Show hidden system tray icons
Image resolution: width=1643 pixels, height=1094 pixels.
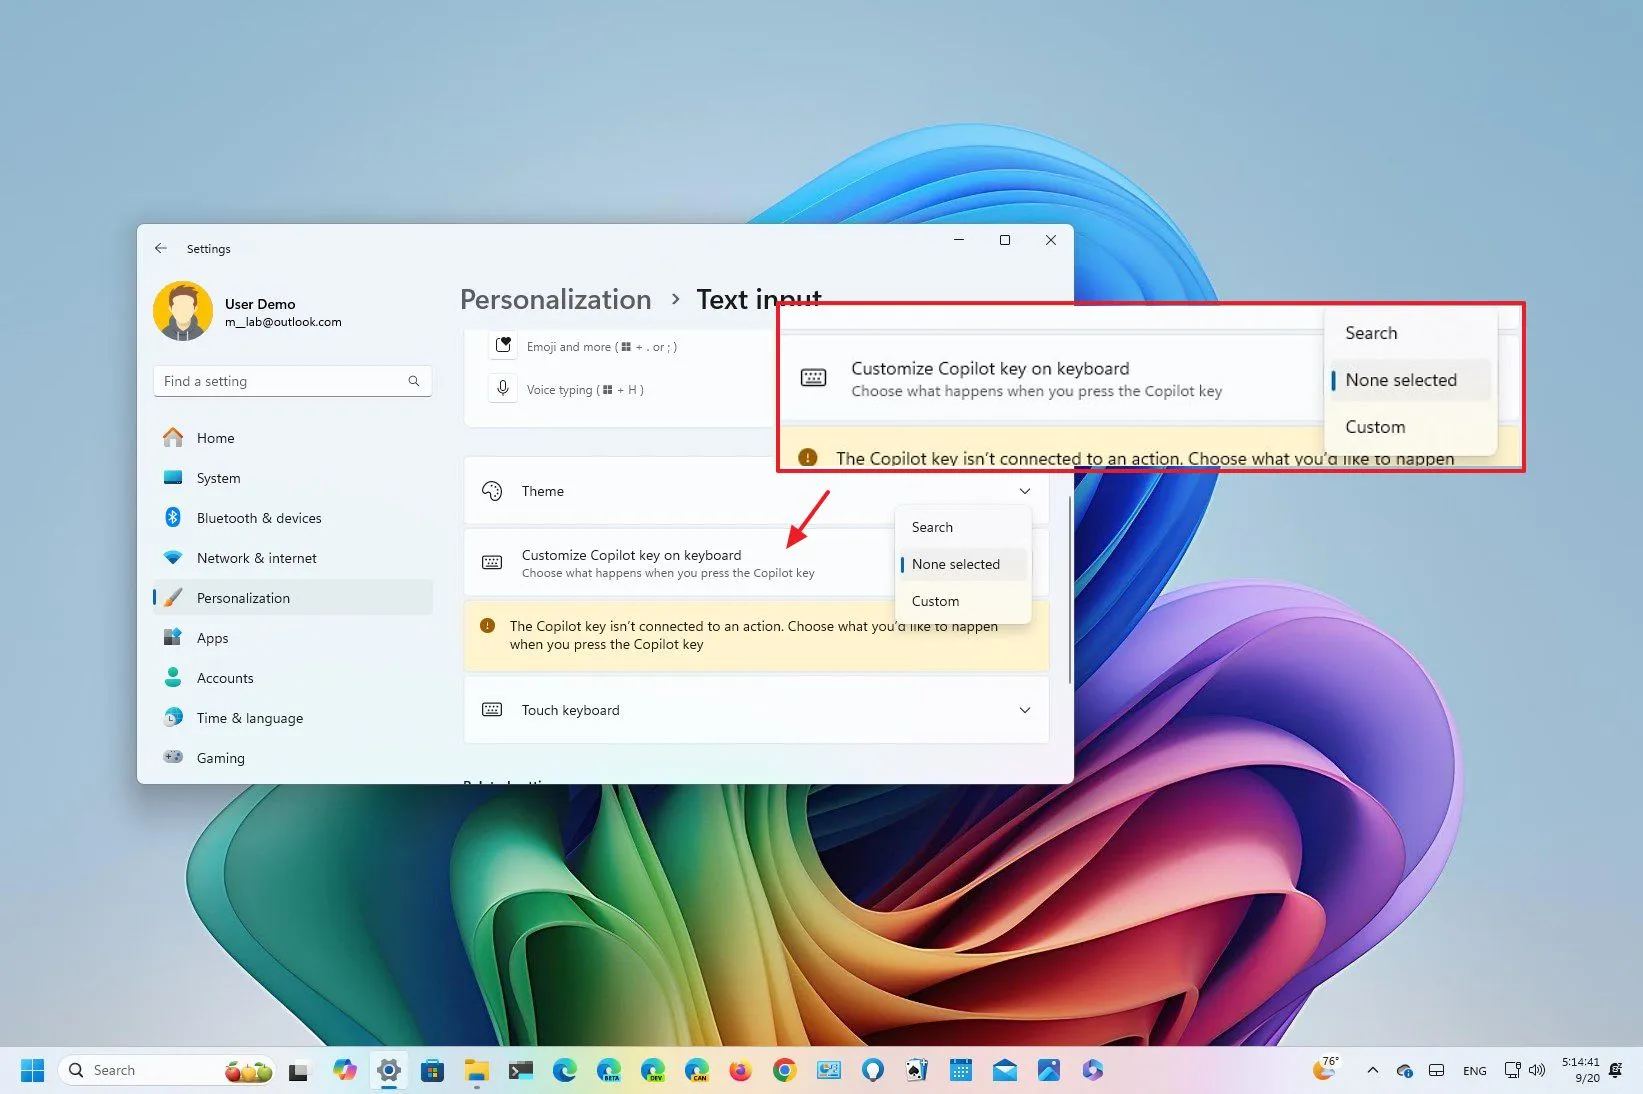(1373, 1070)
